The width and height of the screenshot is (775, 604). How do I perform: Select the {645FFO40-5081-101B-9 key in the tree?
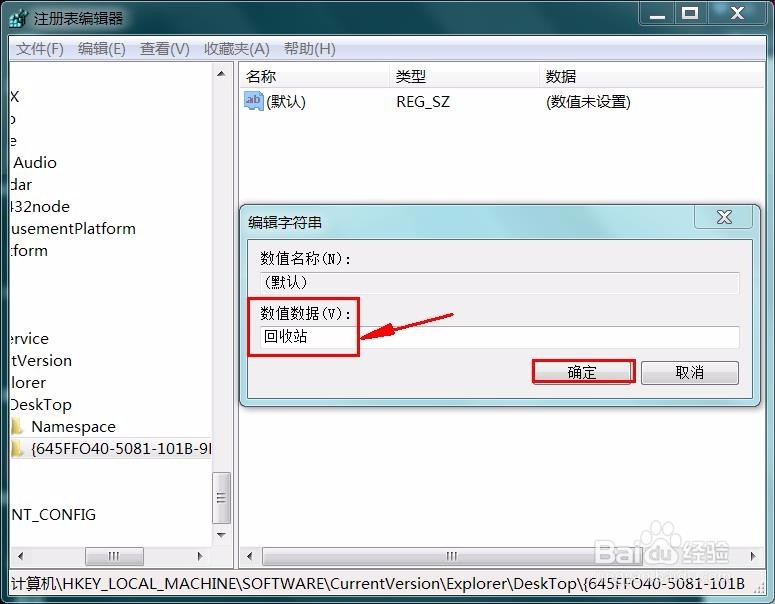121,449
